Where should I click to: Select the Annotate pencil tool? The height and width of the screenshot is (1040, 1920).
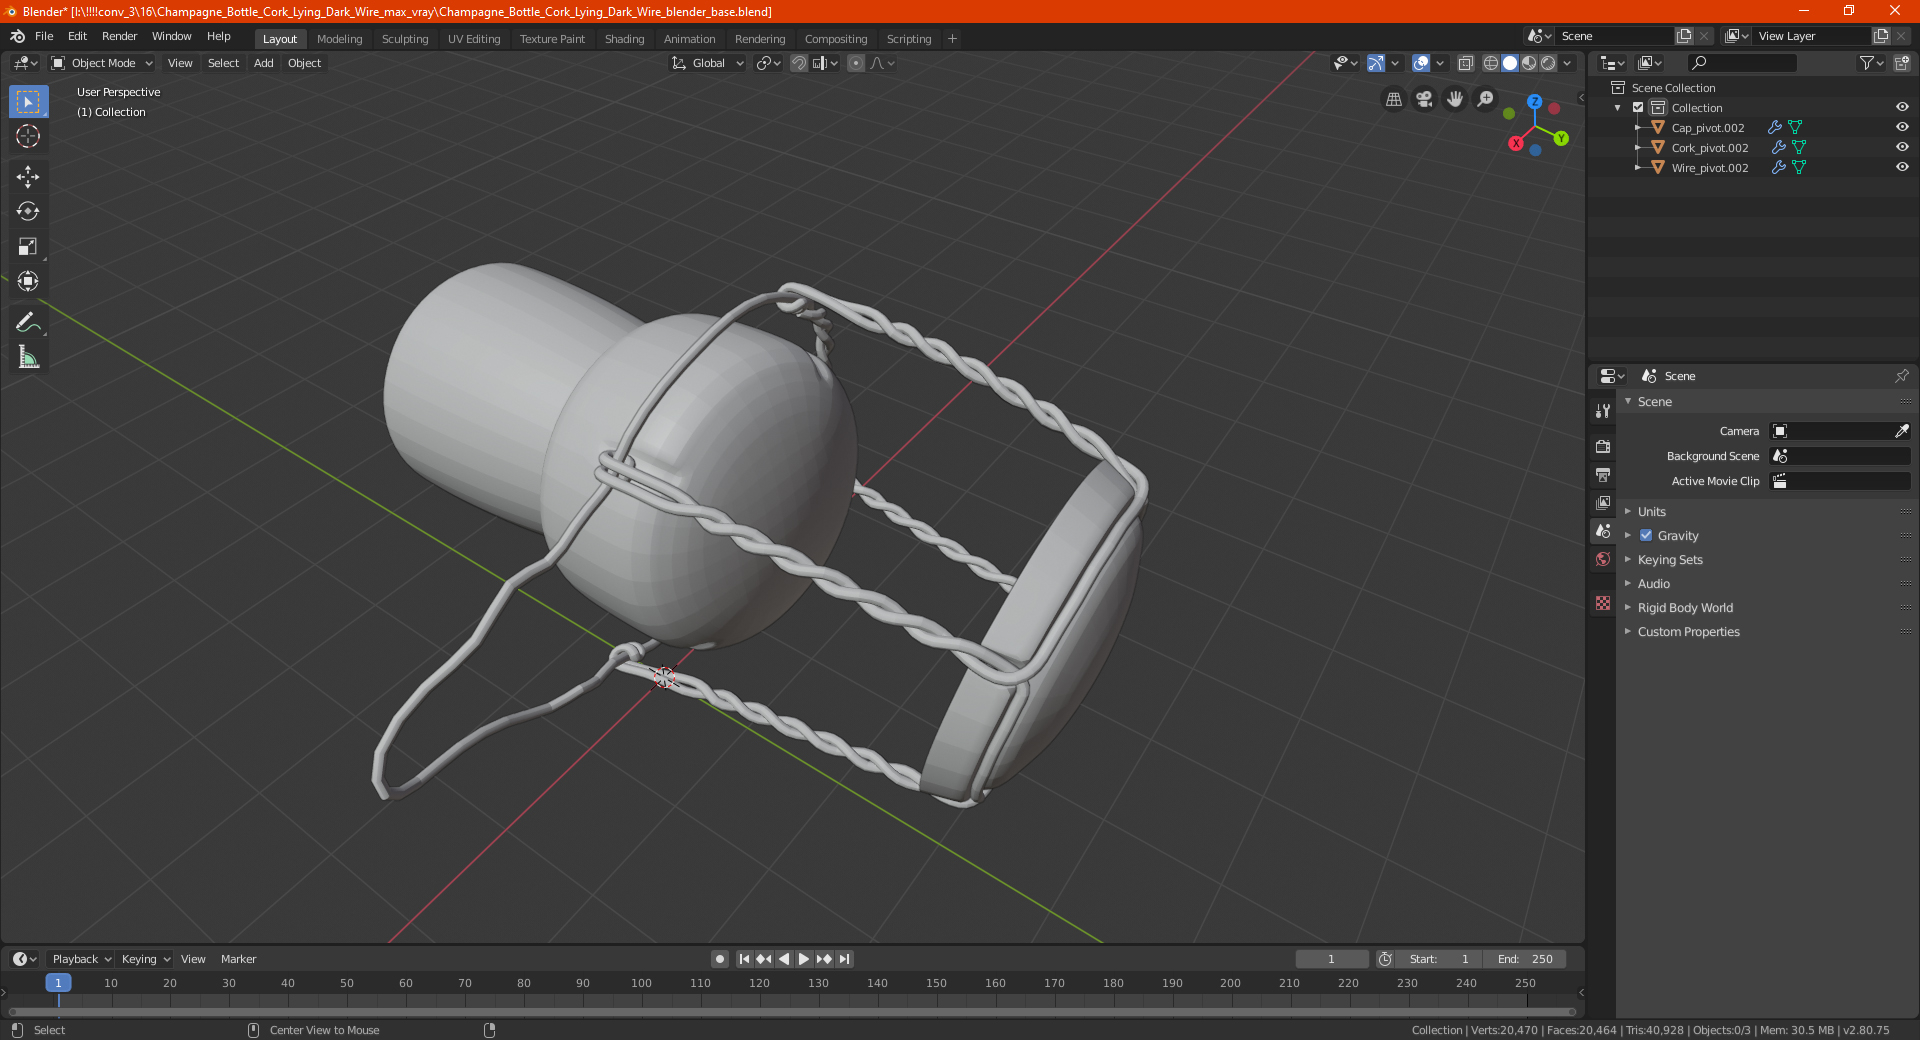pos(28,322)
